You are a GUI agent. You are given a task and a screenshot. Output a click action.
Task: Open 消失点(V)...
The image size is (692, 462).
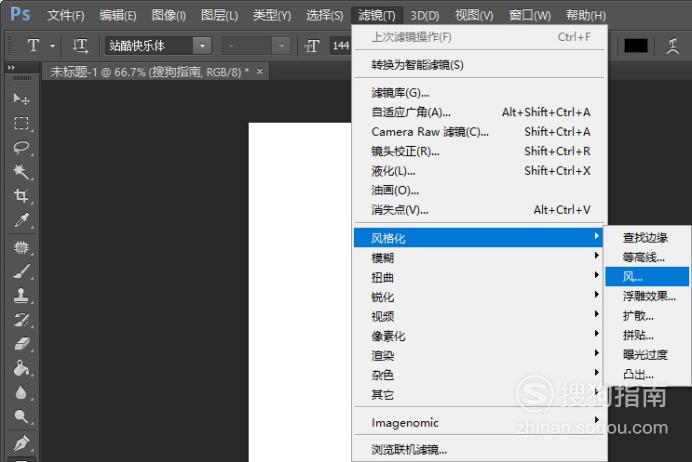(480, 210)
